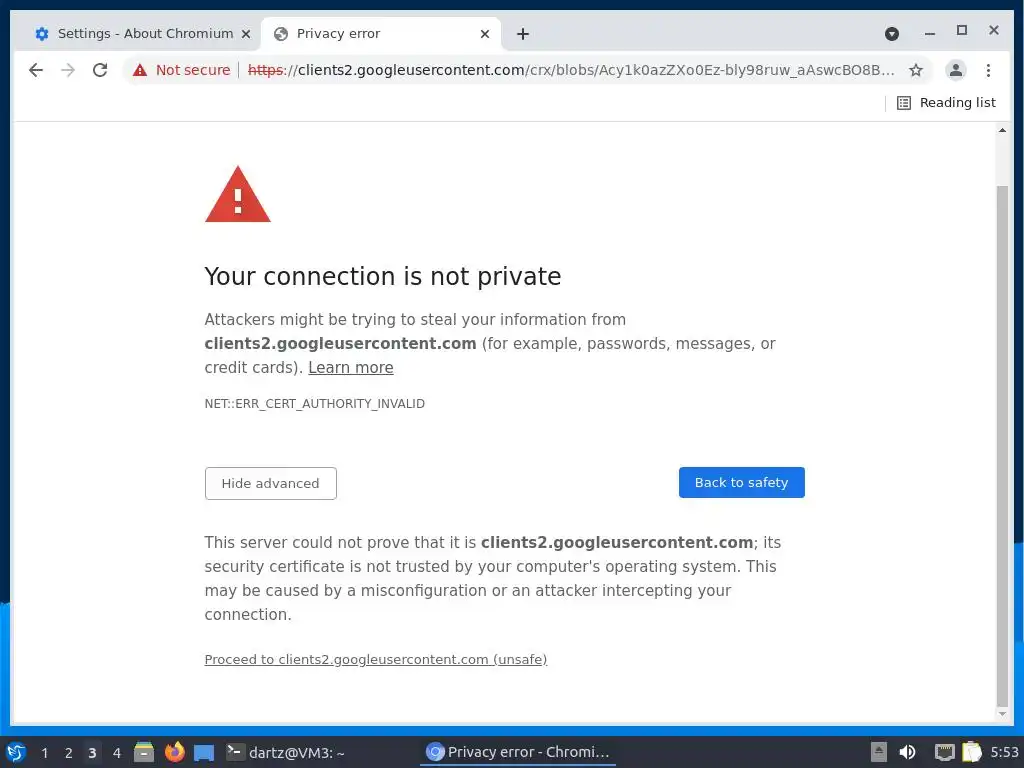Collapse details with Hide advanced button
This screenshot has height=768, width=1024.
click(270, 483)
